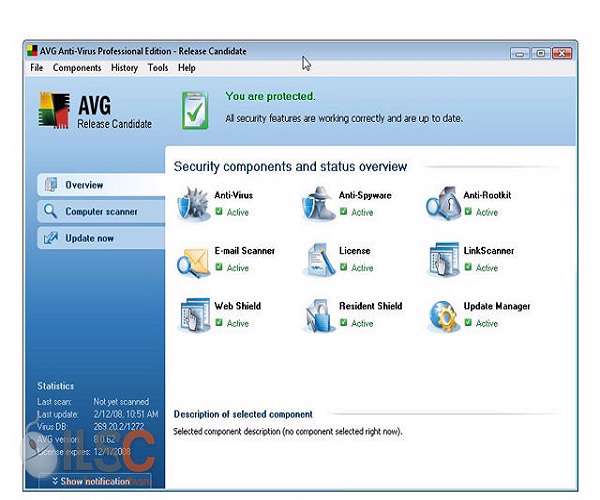Open the Anti-Spyware component icon
This screenshot has width=600, height=500.
tap(318, 204)
